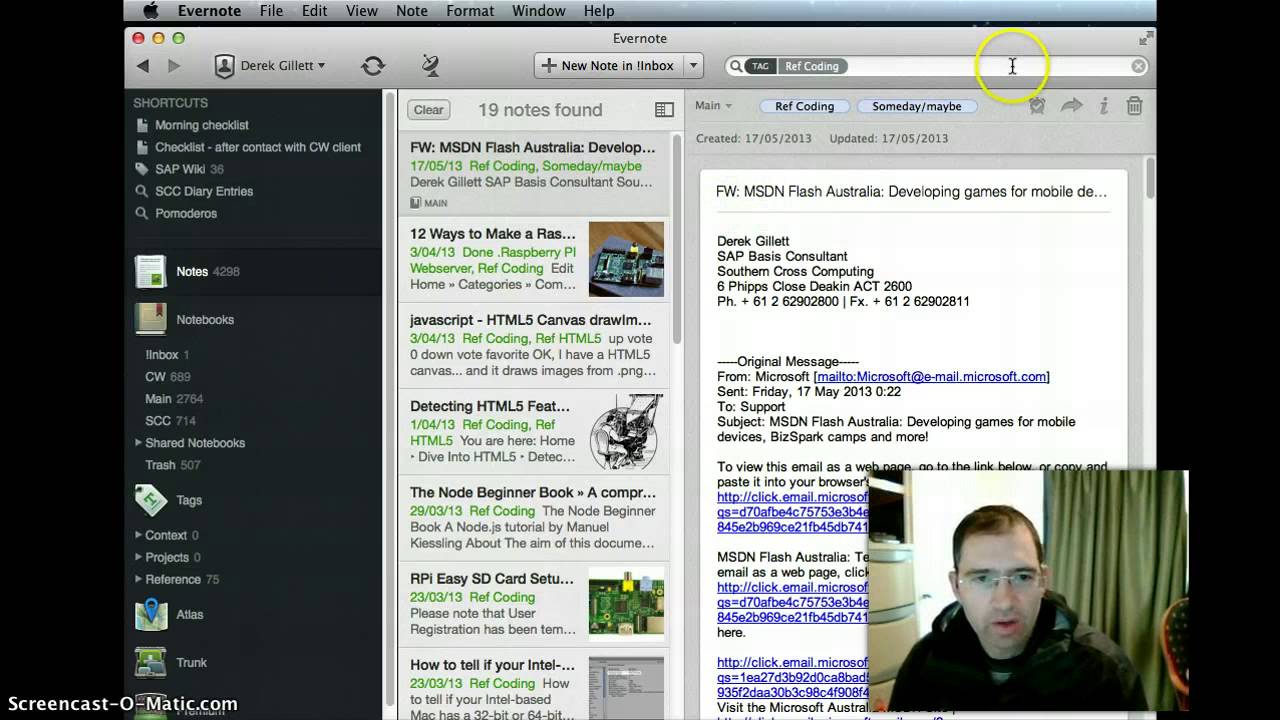The height and width of the screenshot is (720, 1280).
Task: Open the New Note notebook dropdown arrow
Action: (693, 66)
